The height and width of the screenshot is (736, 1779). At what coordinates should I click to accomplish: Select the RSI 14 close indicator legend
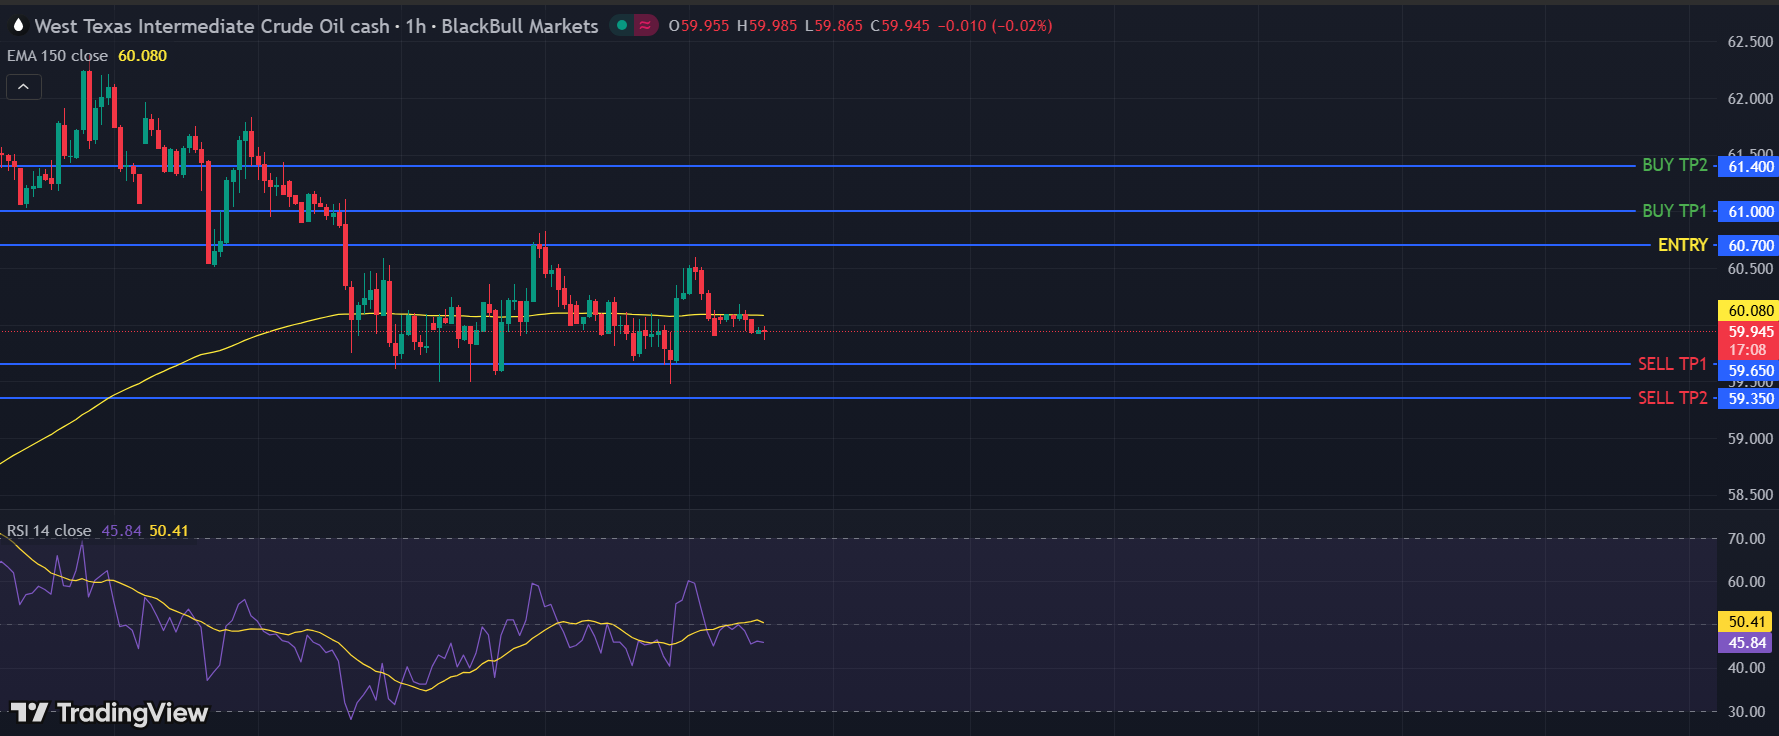pos(49,531)
